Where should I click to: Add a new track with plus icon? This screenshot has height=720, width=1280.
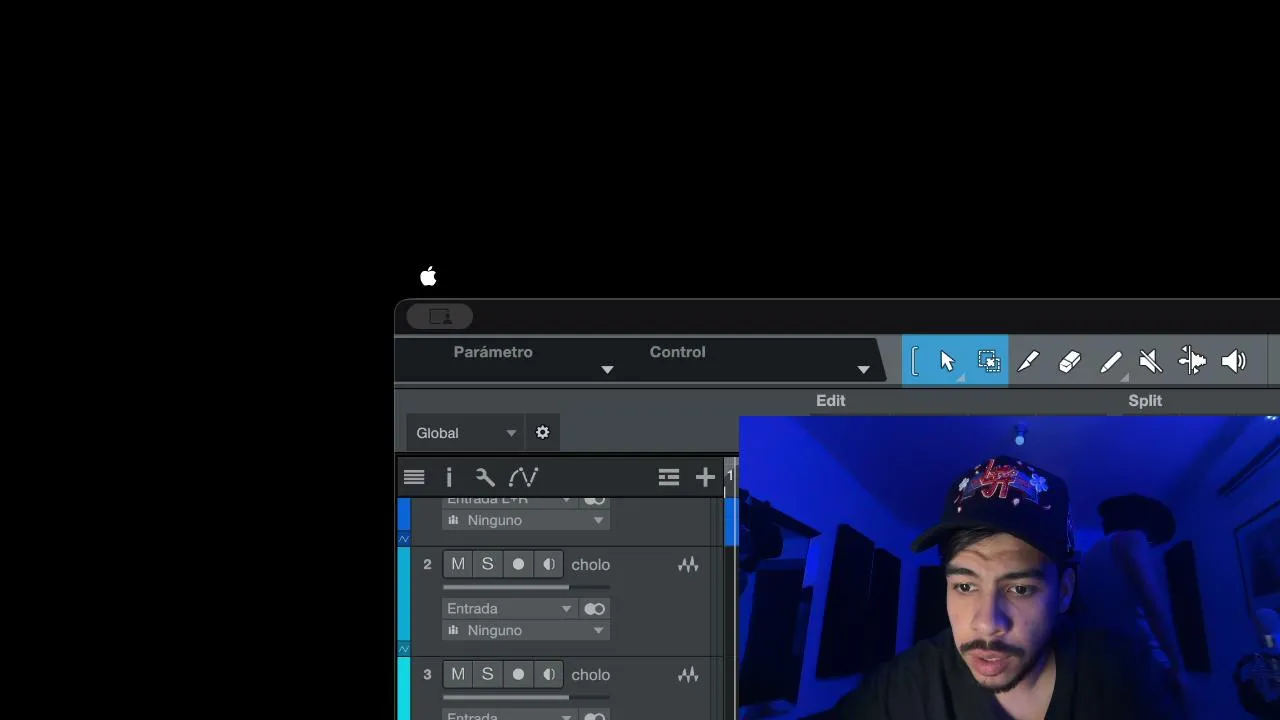click(705, 477)
